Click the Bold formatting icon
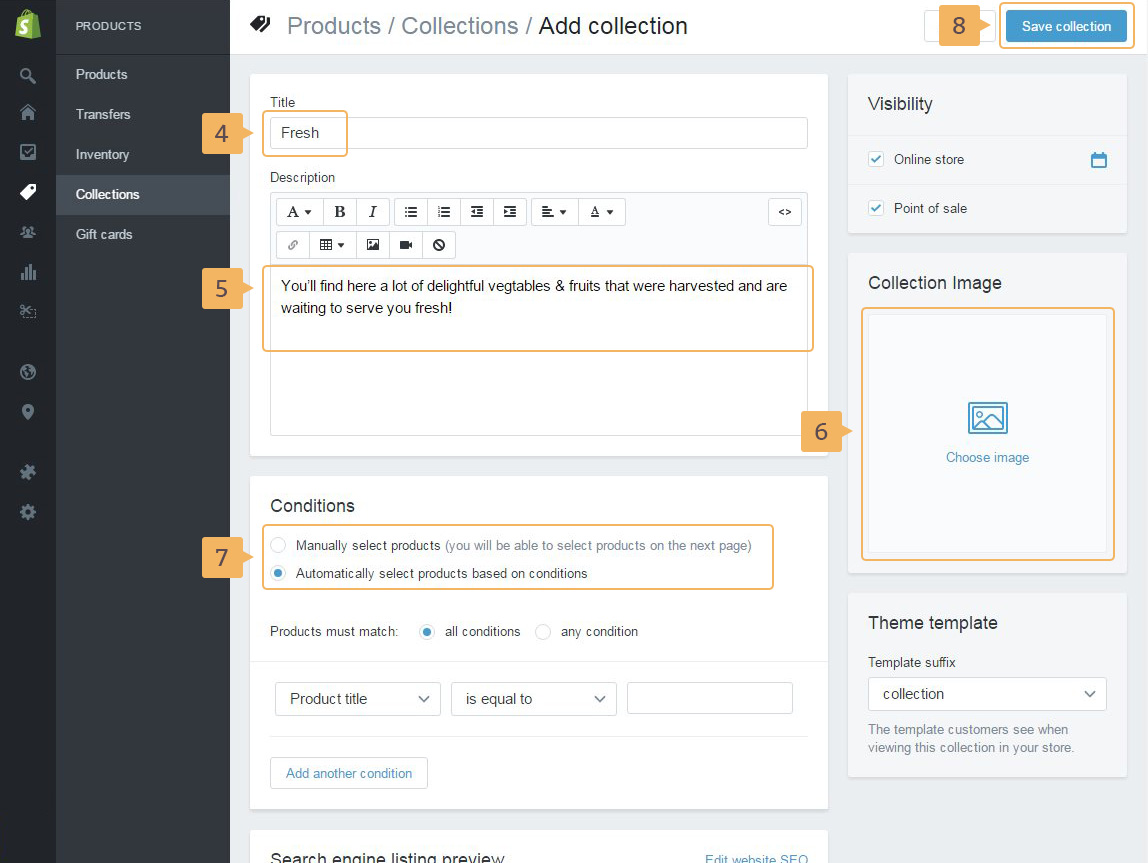This screenshot has height=863, width=1148. click(340, 212)
